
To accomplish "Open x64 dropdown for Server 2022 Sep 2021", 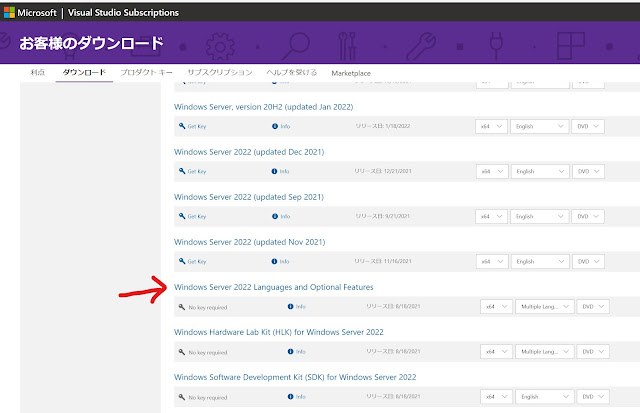I will tap(491, 216).
